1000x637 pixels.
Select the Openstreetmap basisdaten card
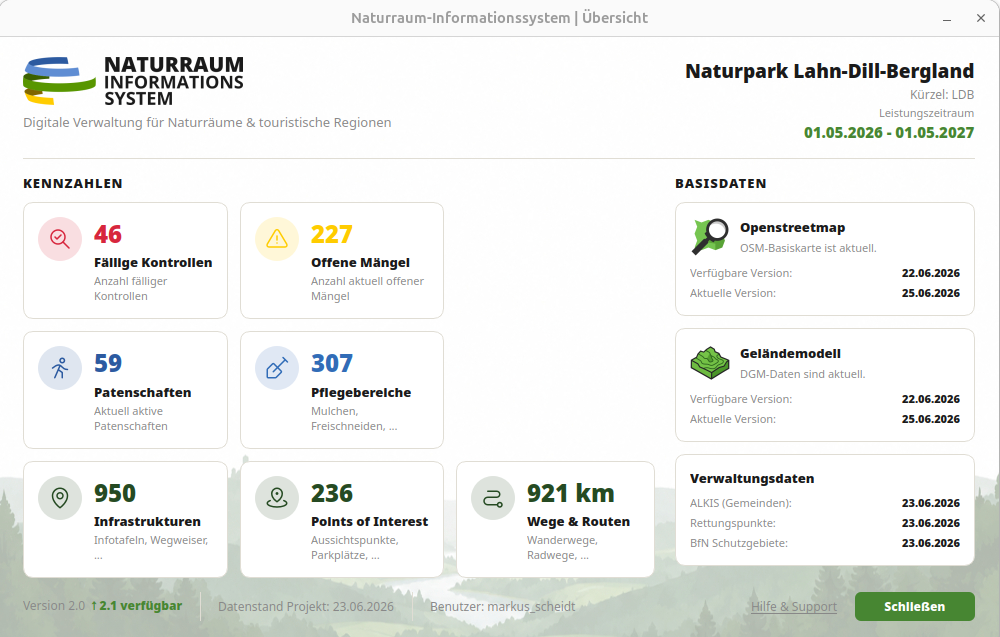coord(825,259)
